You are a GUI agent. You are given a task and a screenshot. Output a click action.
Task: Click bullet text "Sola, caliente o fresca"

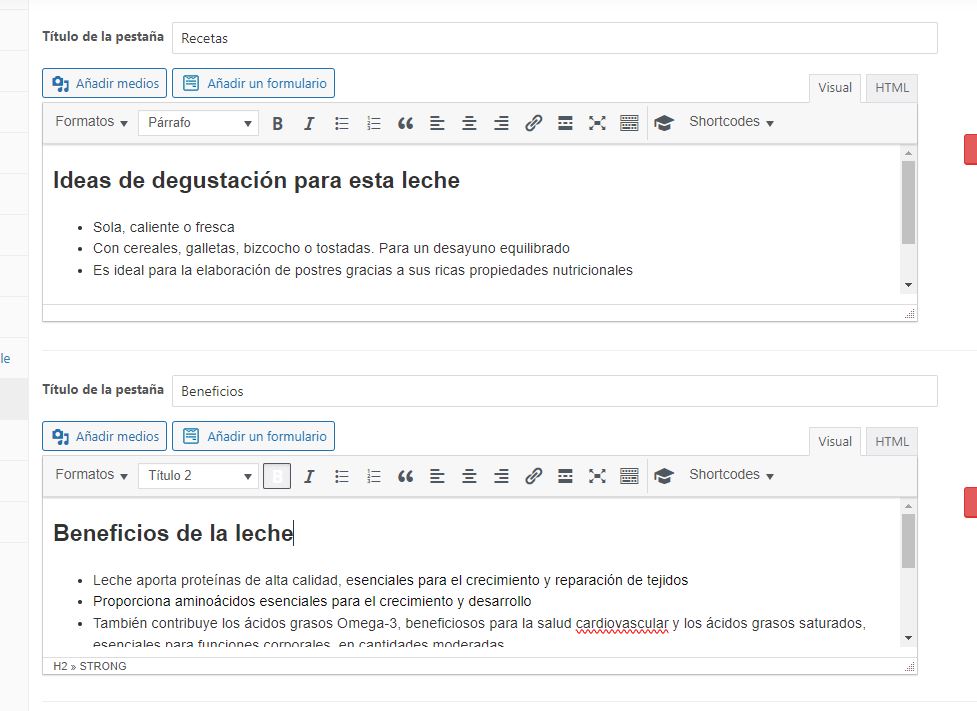[x=164, y=227]
